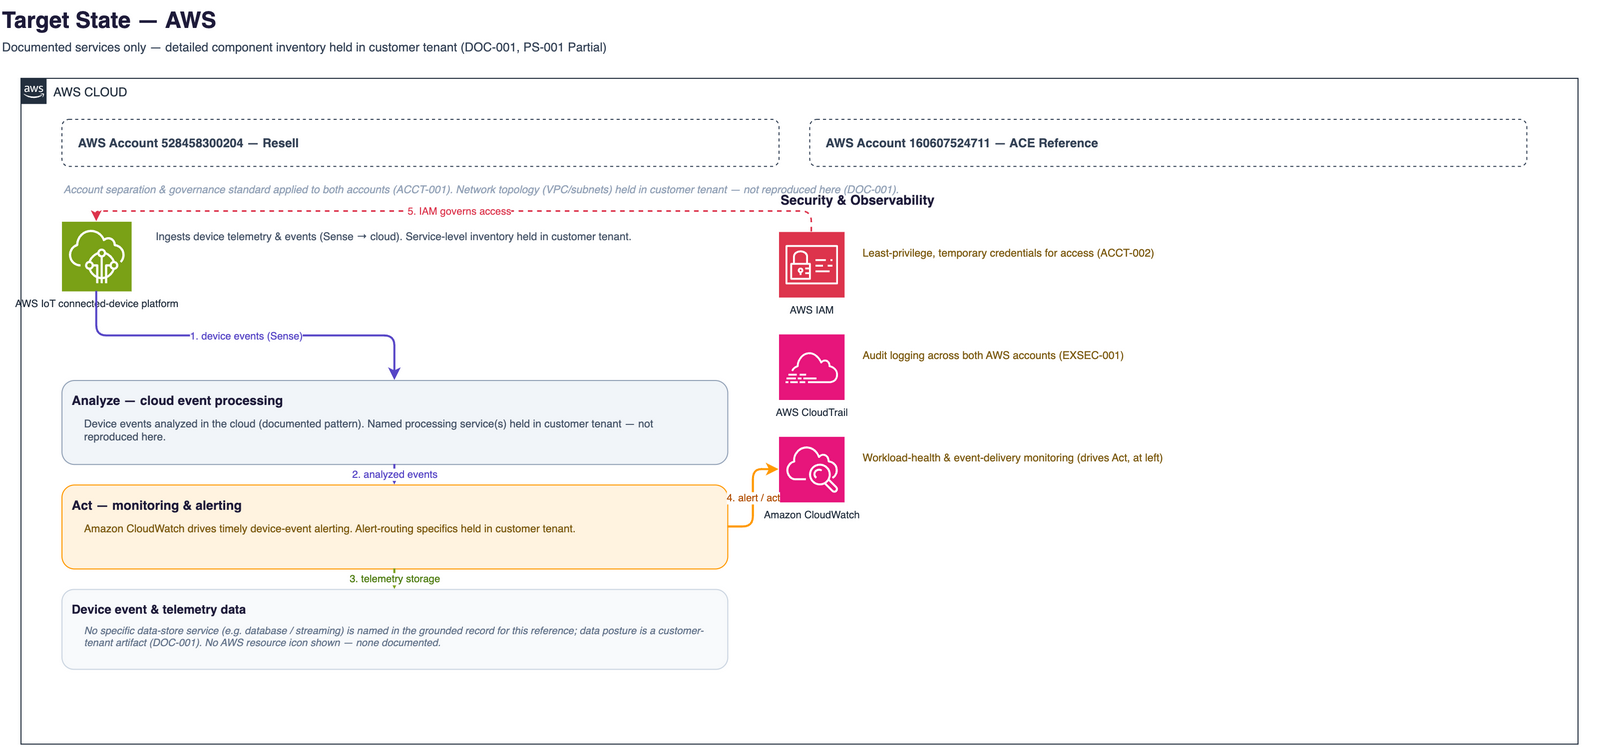The width and height of the screenshot is (1600, 747).
Task: Click the Security & Observability heading
Action: click(857, 200)
